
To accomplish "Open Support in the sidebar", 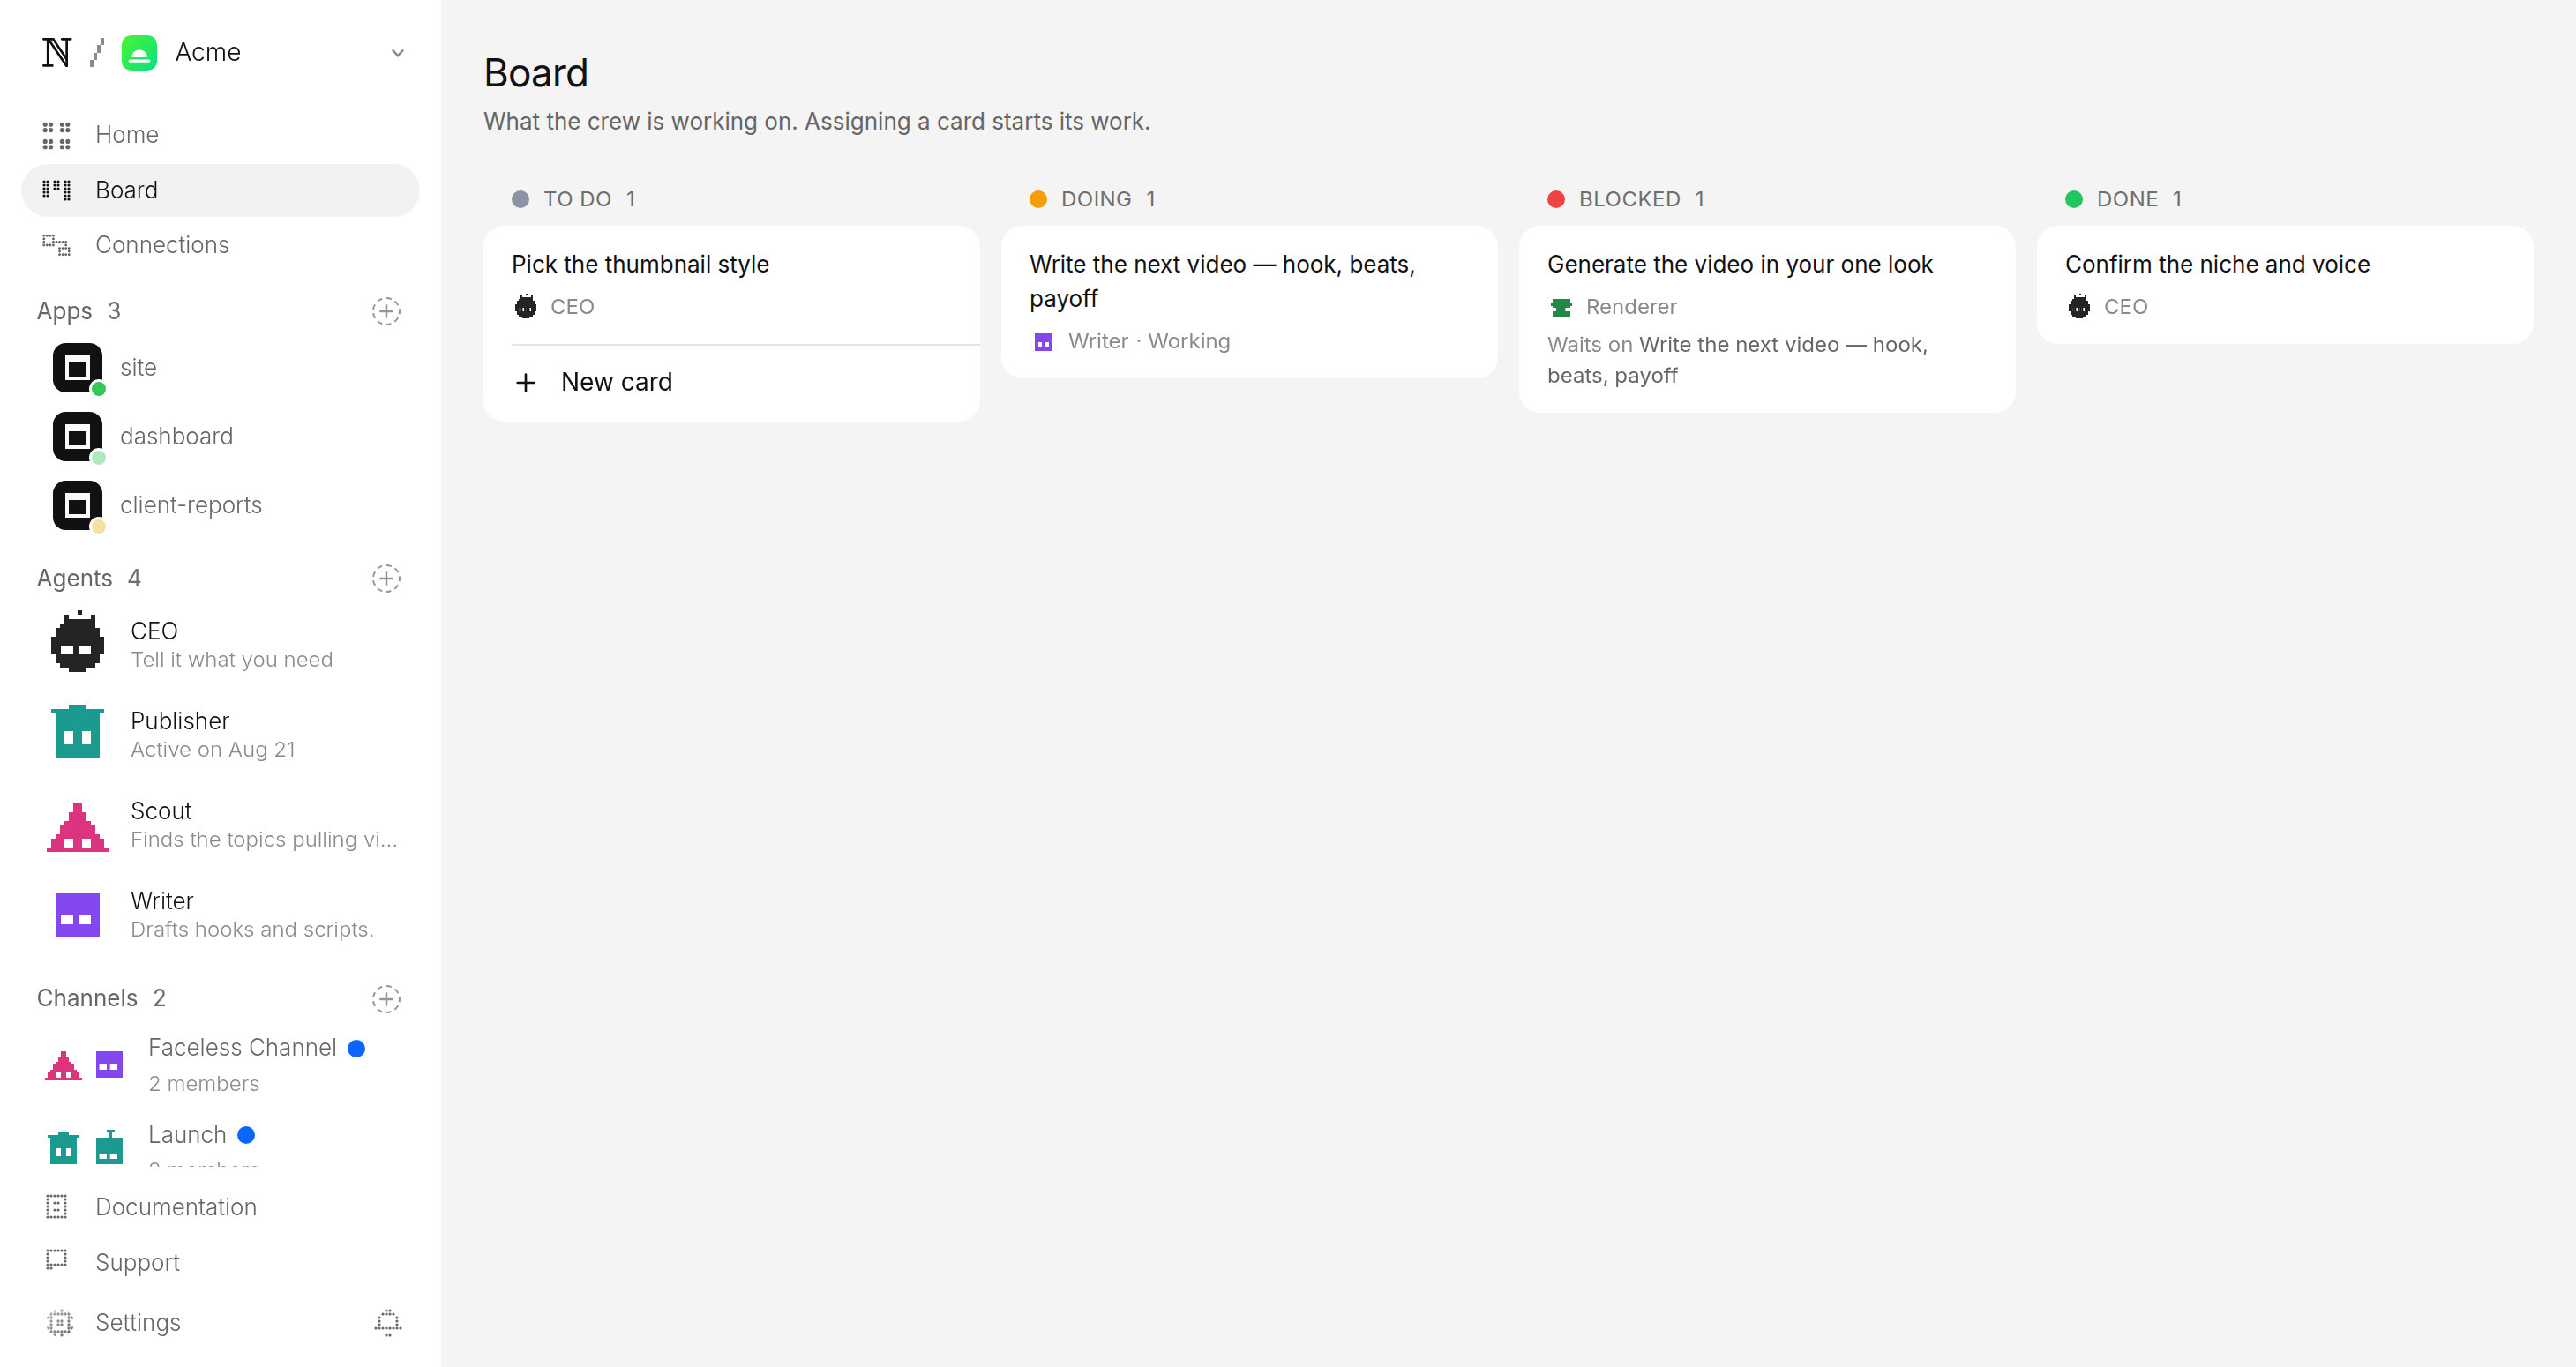I will point(220,1262).
